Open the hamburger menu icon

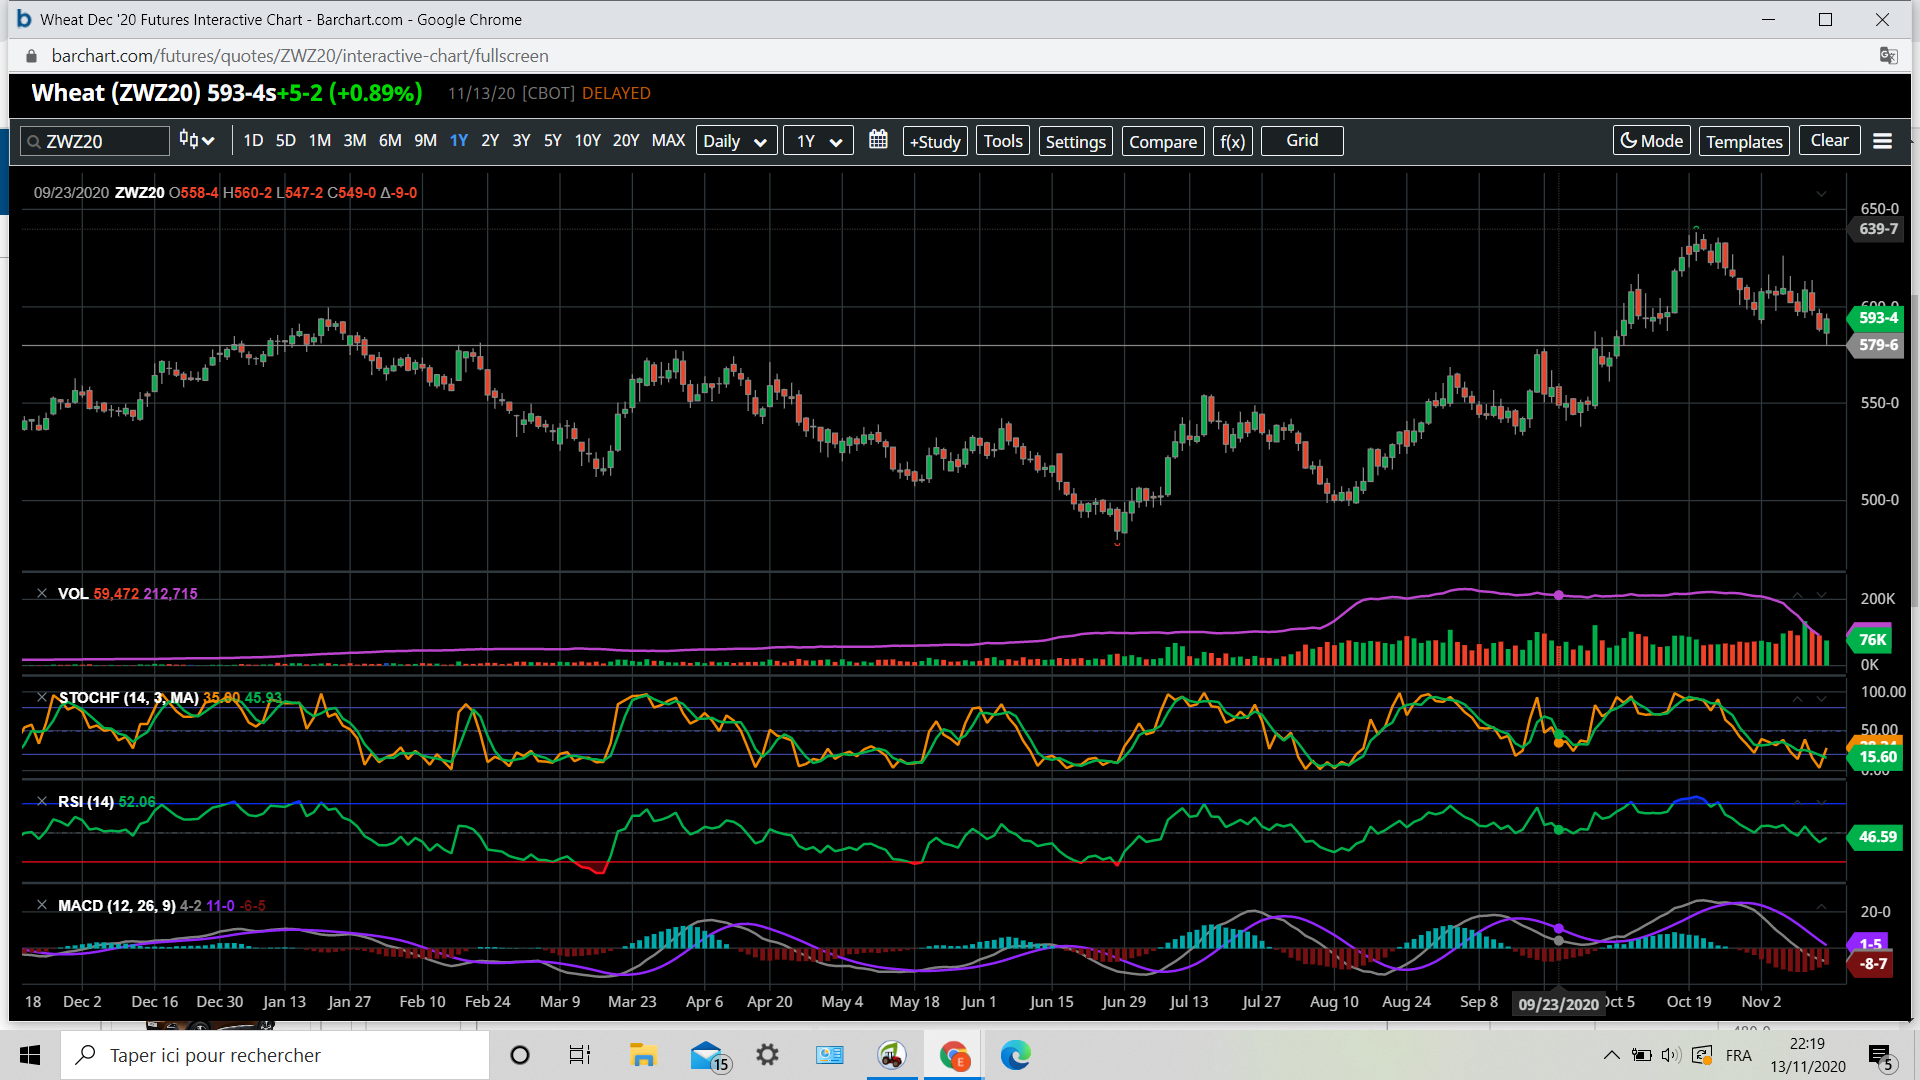pos(1882,141)
